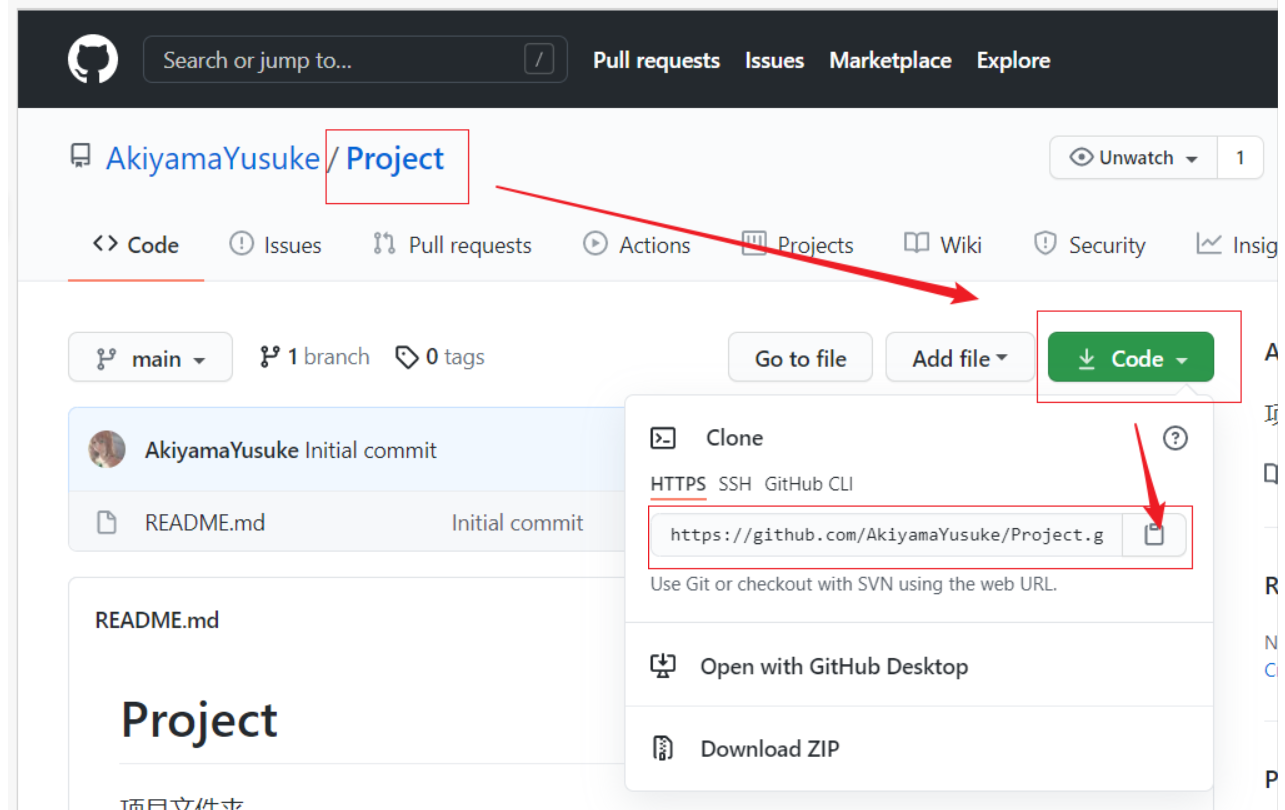The width and height of the screenshot is (1285, 810).
Task: Click the README.md heading of readme box
Action: (157, 620)
